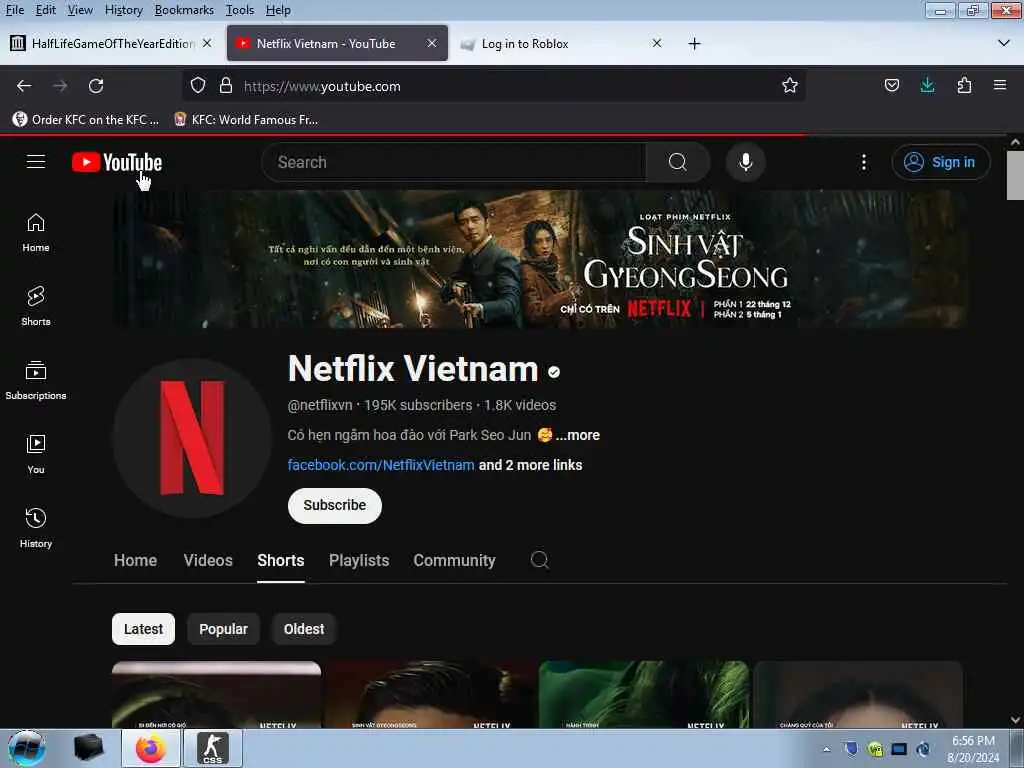Open Order KFC on the KFC bookmark
The width and height of the screenshot is (1024, 768).
pyautogui.click(x=86, y=120)
